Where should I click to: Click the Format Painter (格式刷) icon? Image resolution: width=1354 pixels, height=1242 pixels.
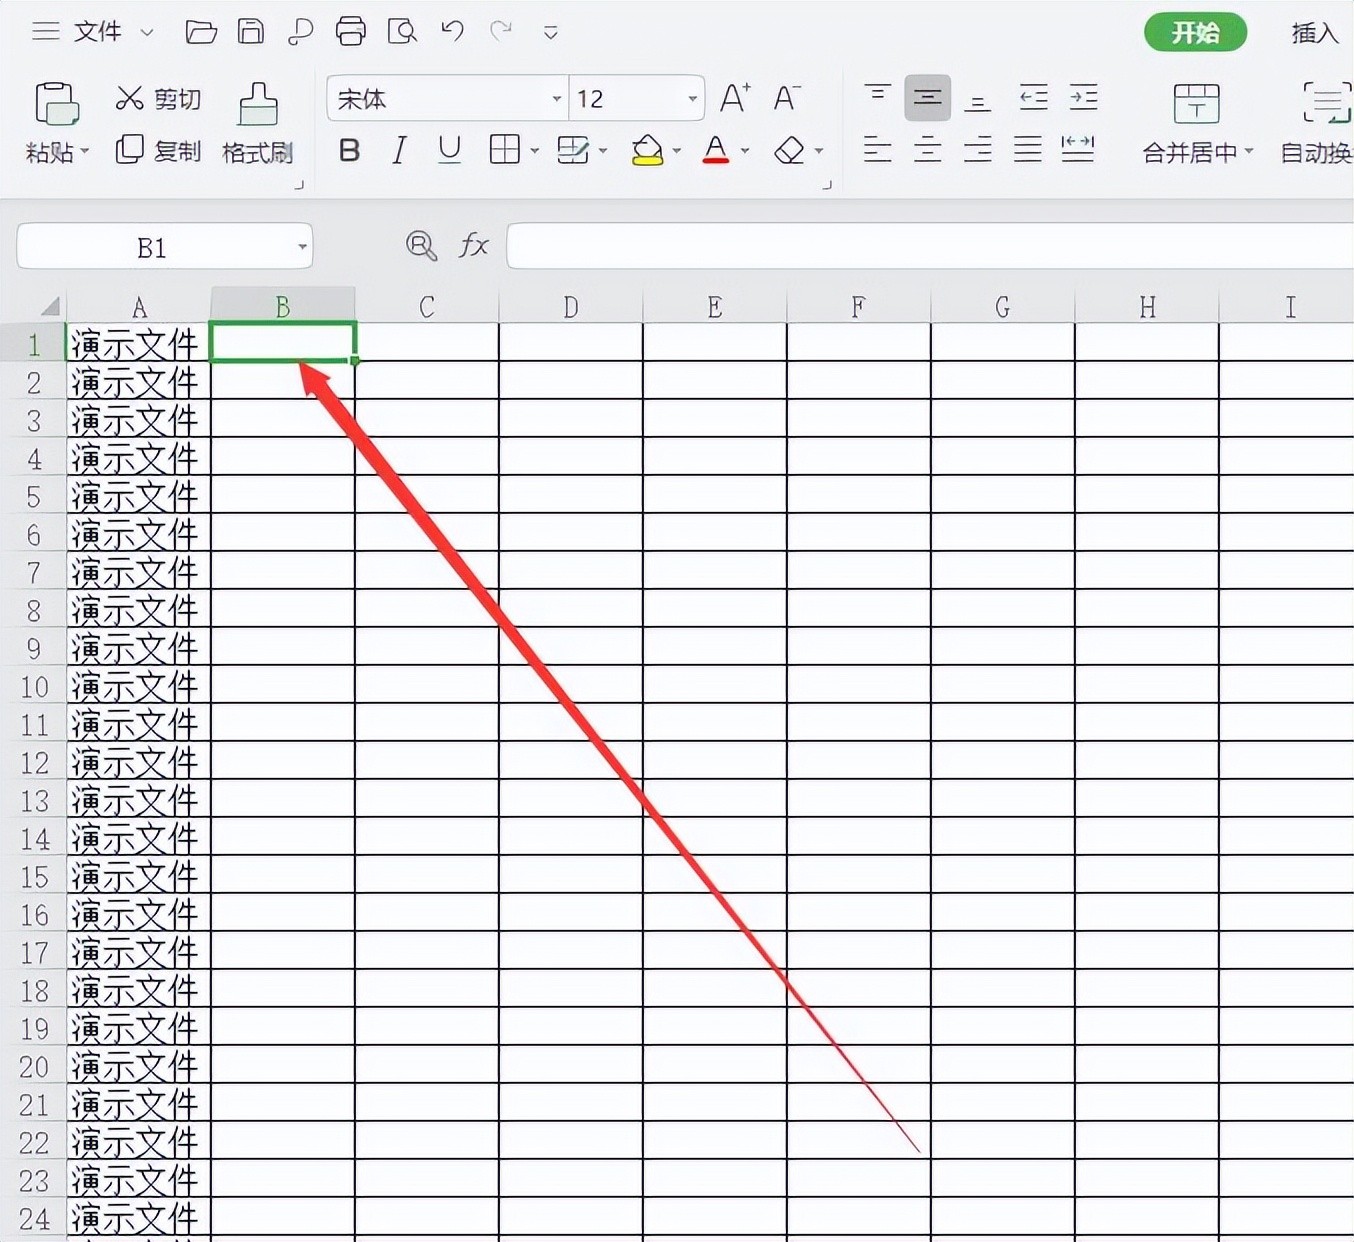click(257, 105)
